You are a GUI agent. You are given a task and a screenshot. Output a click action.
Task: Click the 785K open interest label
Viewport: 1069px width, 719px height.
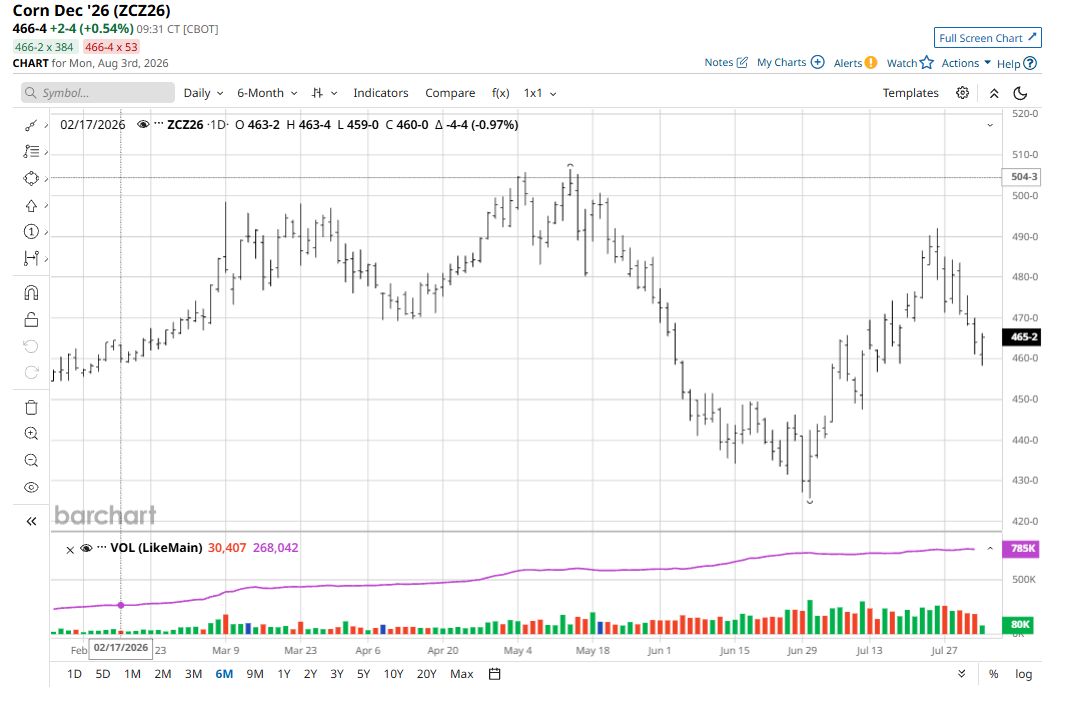(x=1021, y=549)
